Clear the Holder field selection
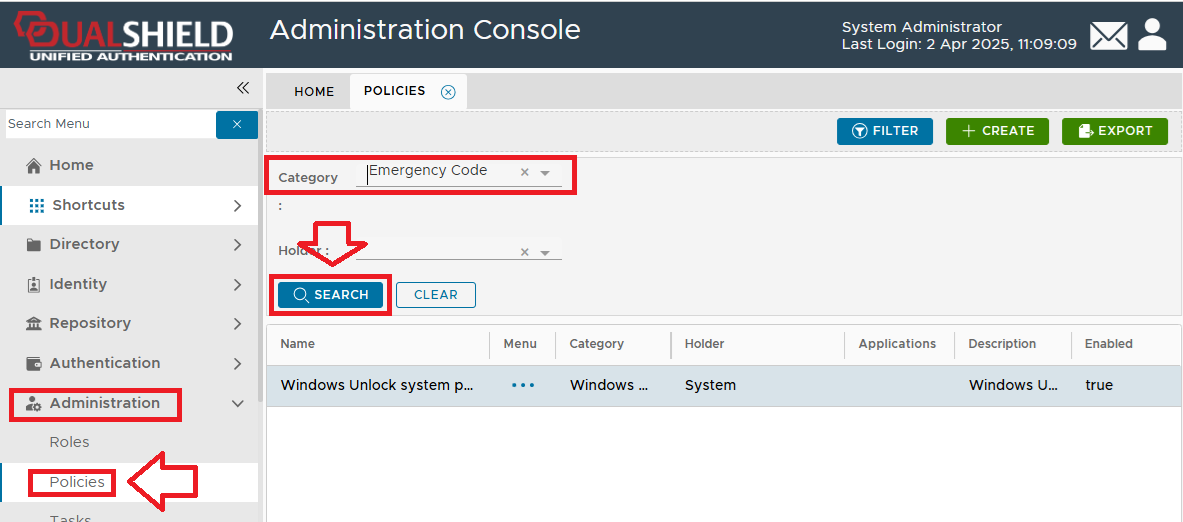 coord(525,252)
